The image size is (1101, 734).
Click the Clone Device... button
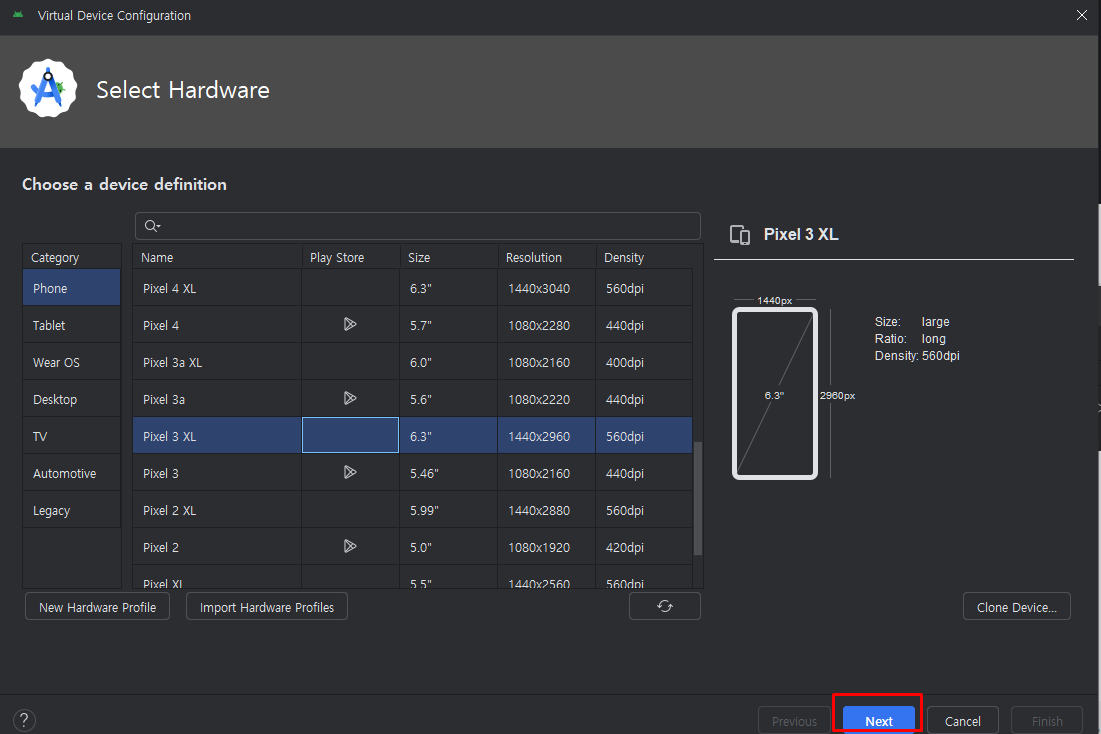(1017, 607)
